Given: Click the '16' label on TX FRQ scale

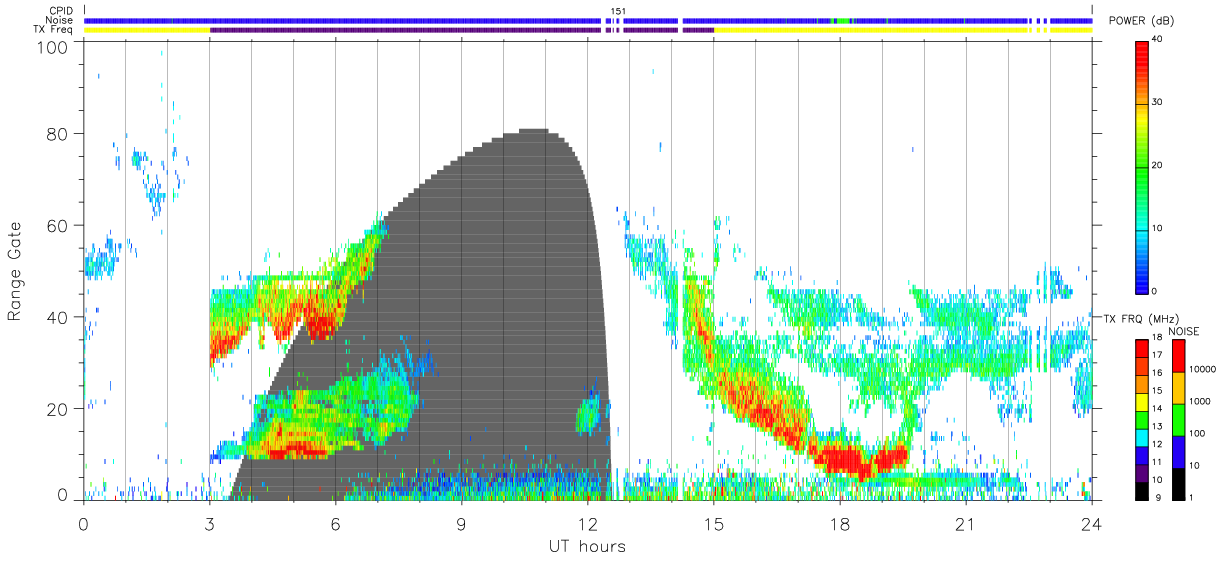Looking at the screenshot, I should [x=1158, y=375].
